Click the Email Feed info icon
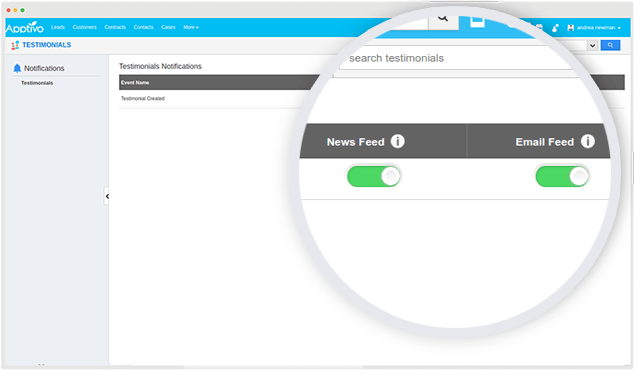 click(588, 141)
